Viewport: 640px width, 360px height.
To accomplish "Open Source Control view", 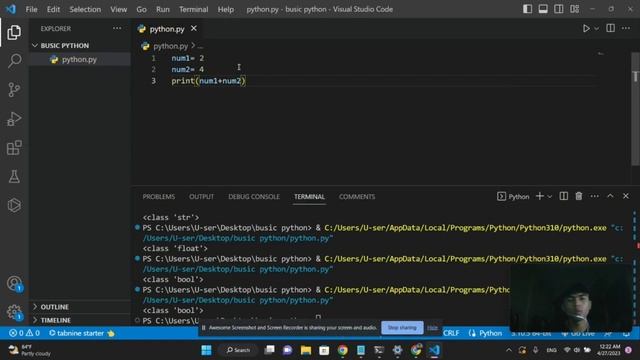I will 14,90.
